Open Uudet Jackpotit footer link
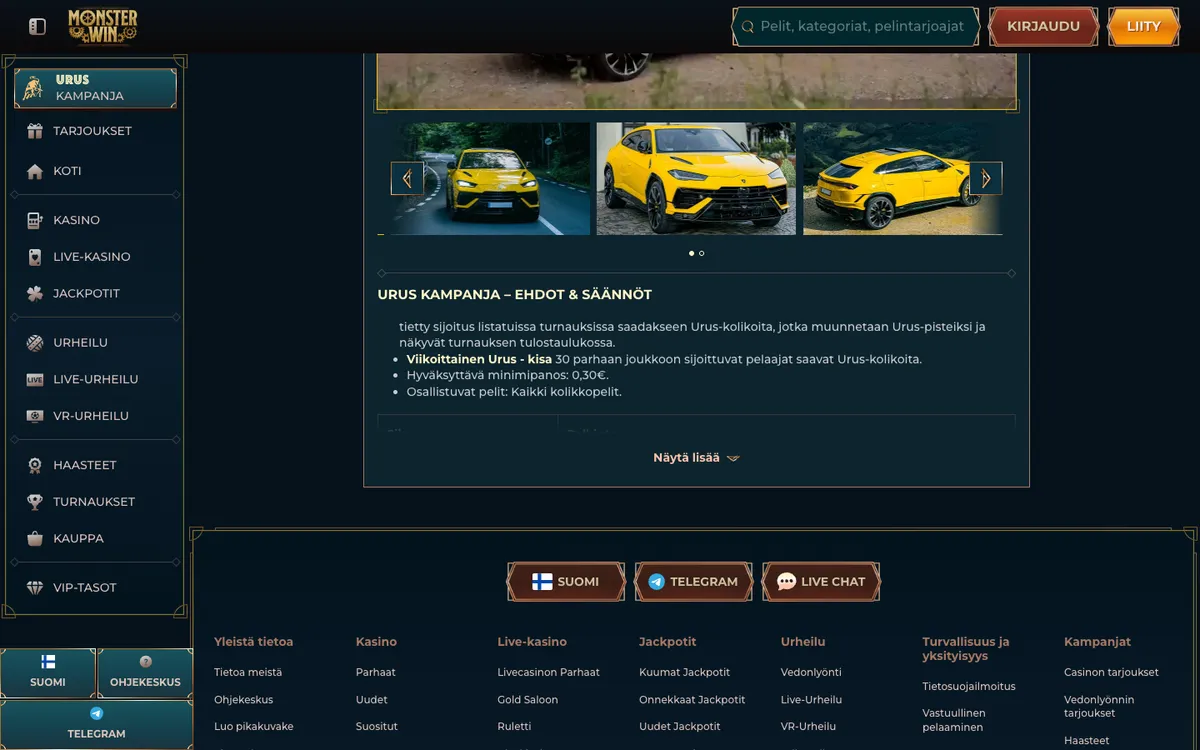1200x750 pixels. pos(680,727)
